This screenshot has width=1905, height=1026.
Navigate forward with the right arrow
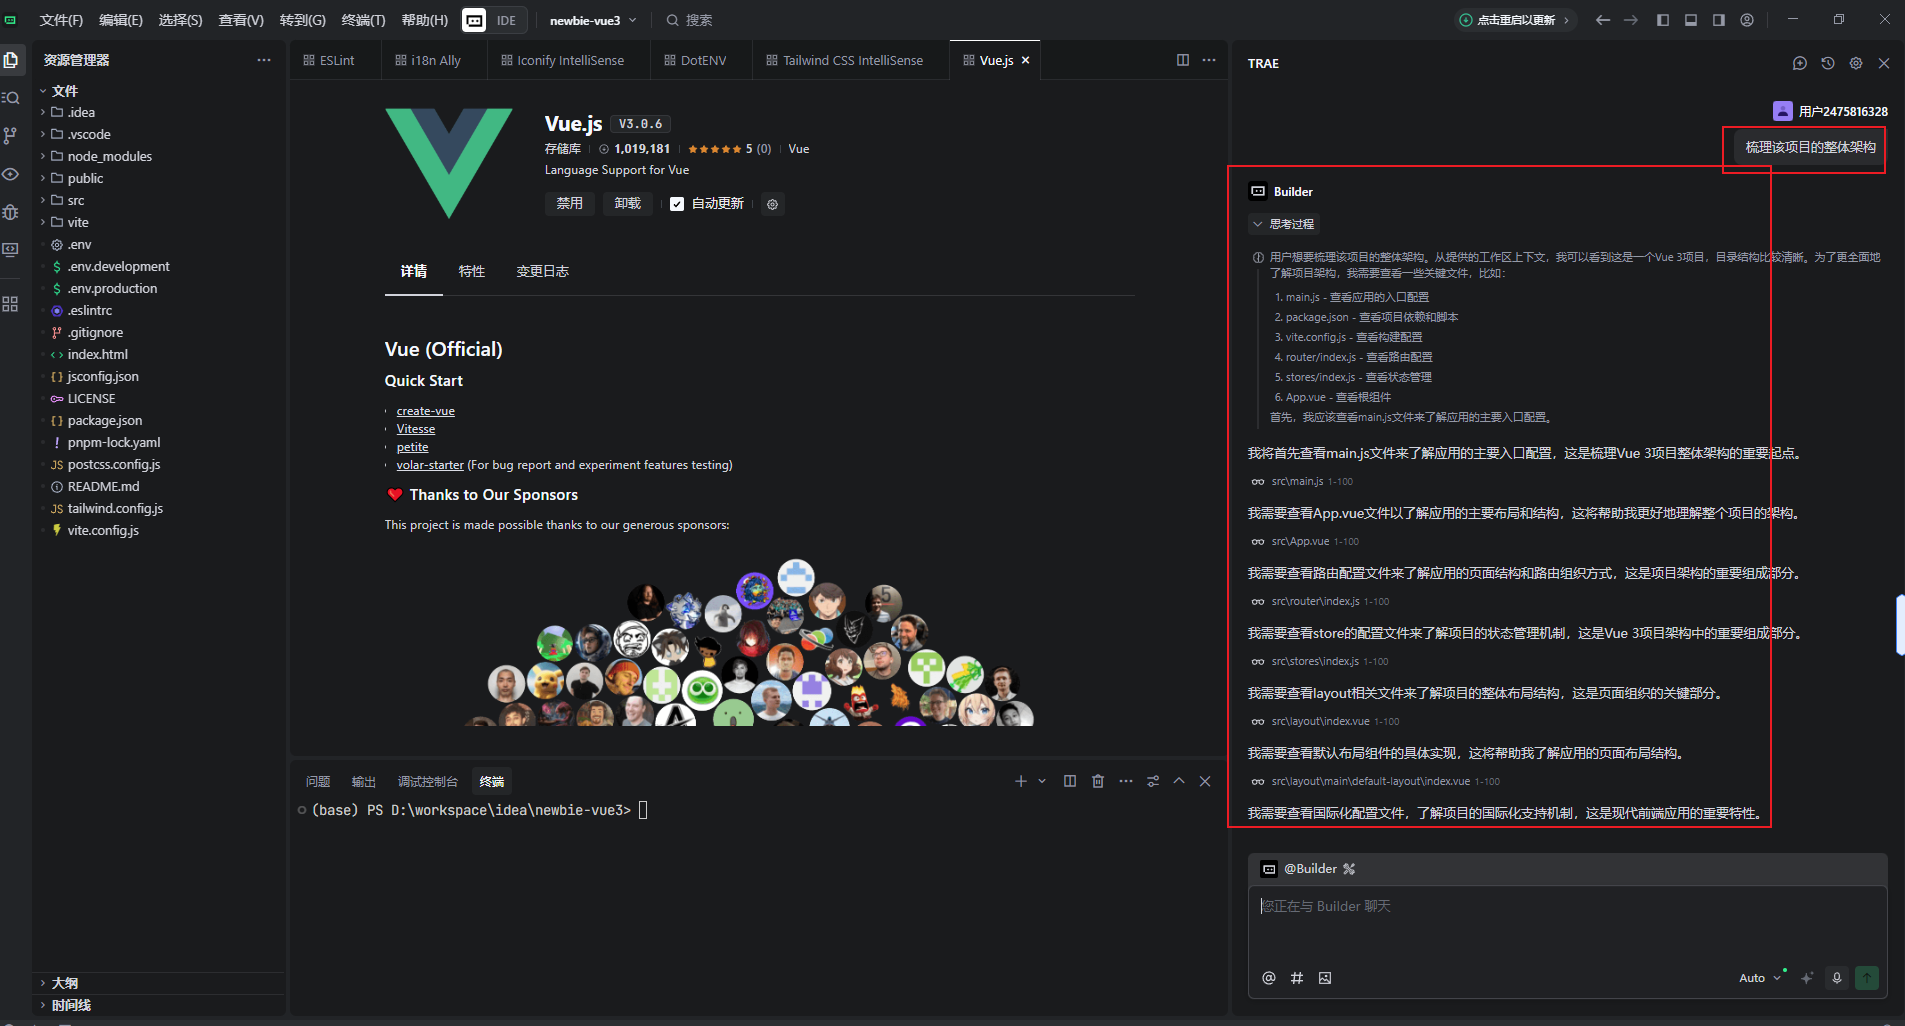[x=1631, y=20]
